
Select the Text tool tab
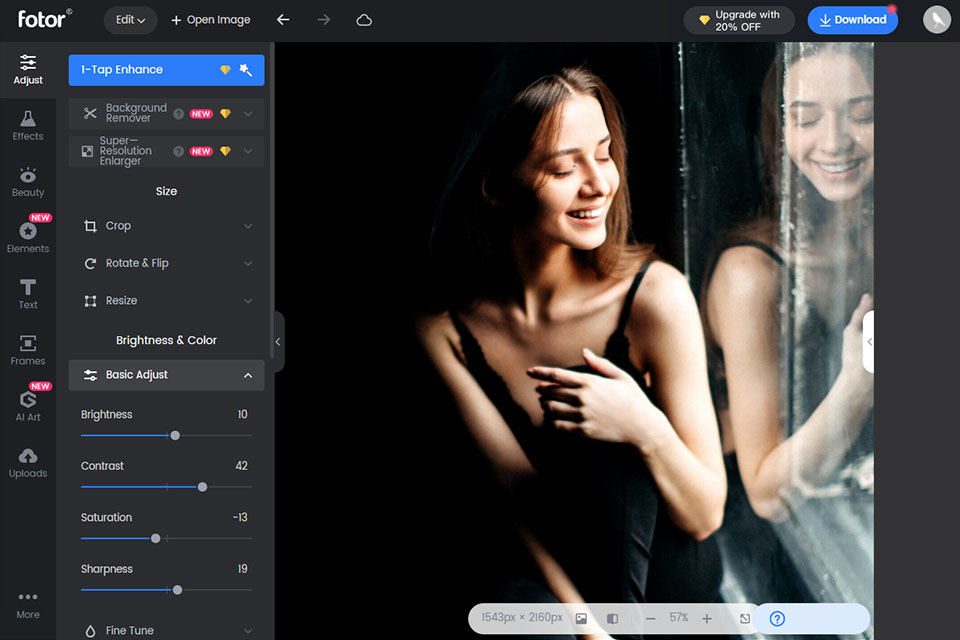pos(28,295)
